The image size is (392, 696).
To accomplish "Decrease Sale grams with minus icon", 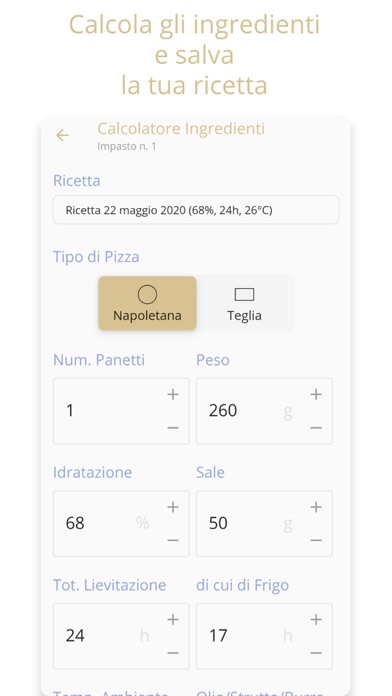I will pos(316,540).
